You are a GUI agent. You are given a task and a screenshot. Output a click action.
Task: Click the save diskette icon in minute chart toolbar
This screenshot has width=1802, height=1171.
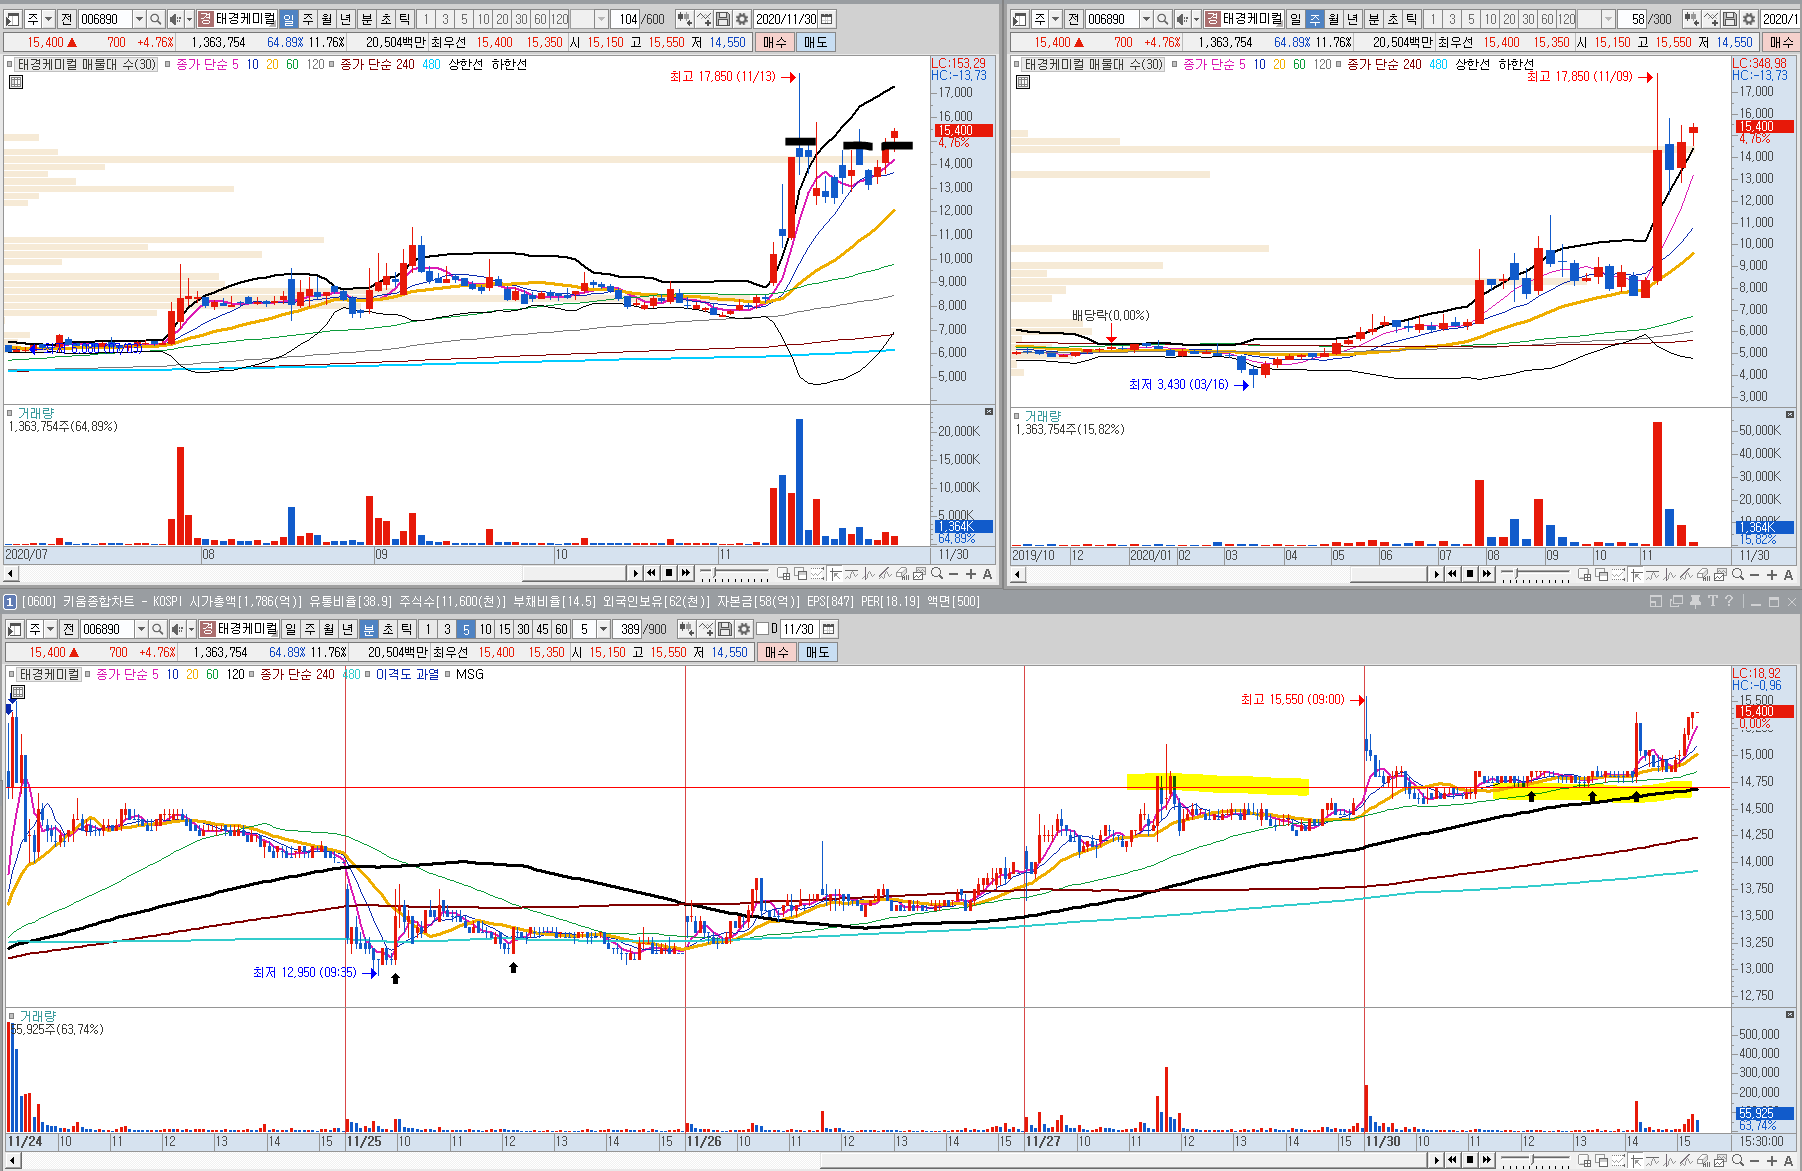pyautogui.click(x=725, y=629)
